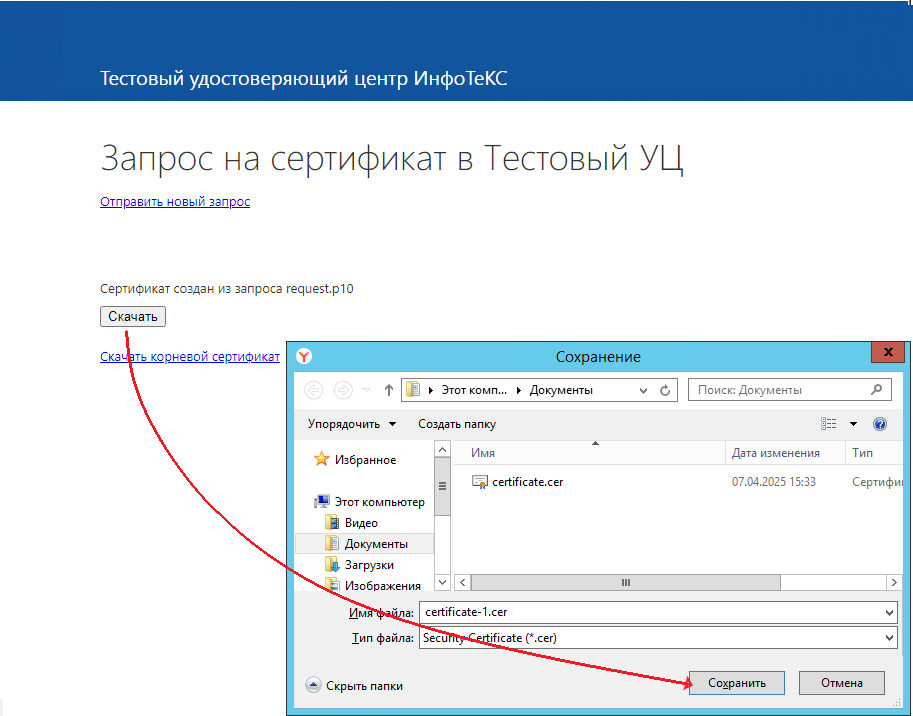The width and height of the screenshot is (913, 716).
Task: Click Скрыть папки to collapse folders pane
Action: tap(354, 686)
